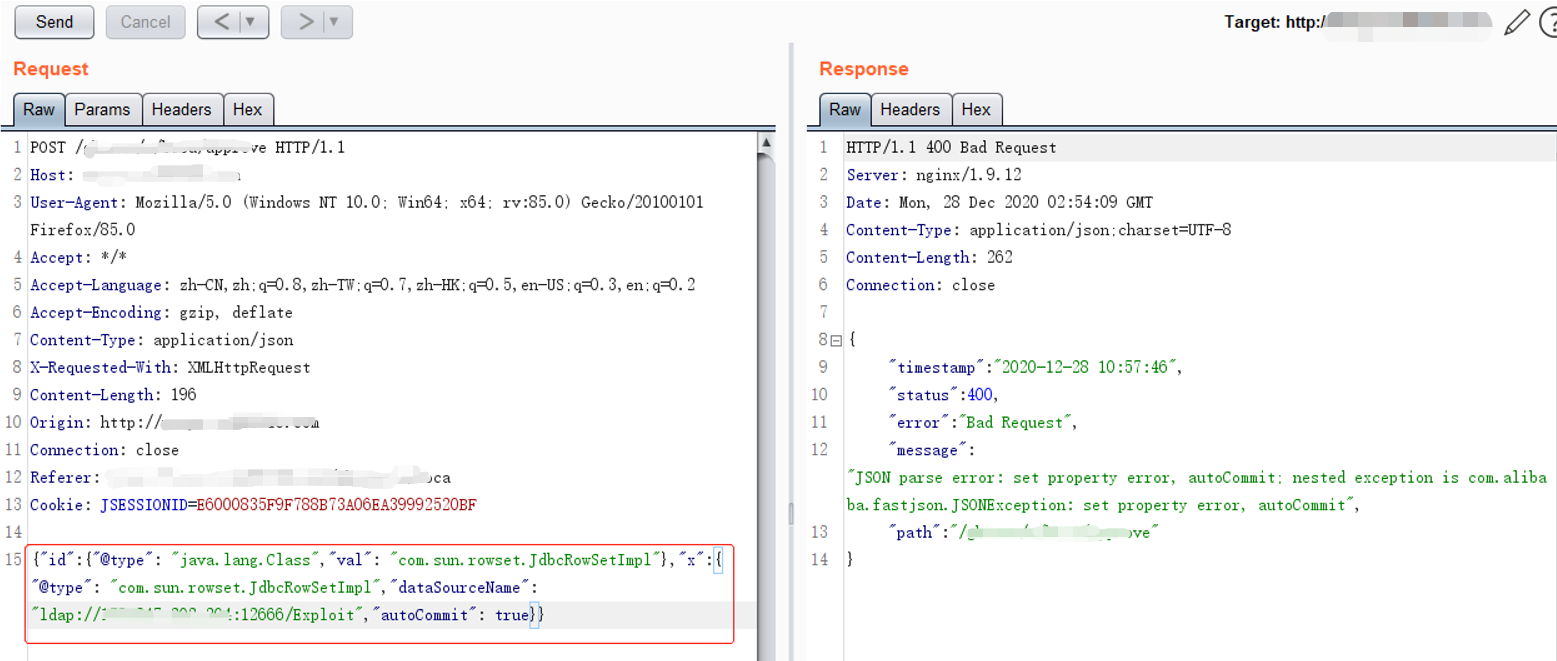The height and width of the screenshot is (661, 1557).
Task: Click the "error":"Bad Request" response line
Action: [982, 422]
